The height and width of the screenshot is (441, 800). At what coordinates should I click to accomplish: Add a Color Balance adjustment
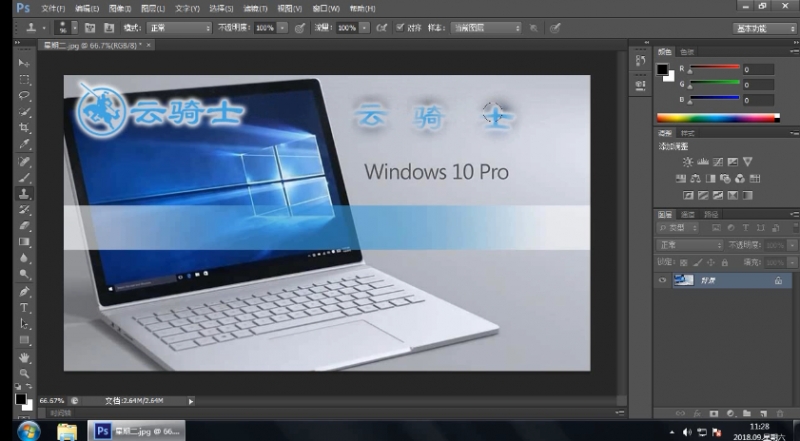pyautogui.click(x=695, y=179)
